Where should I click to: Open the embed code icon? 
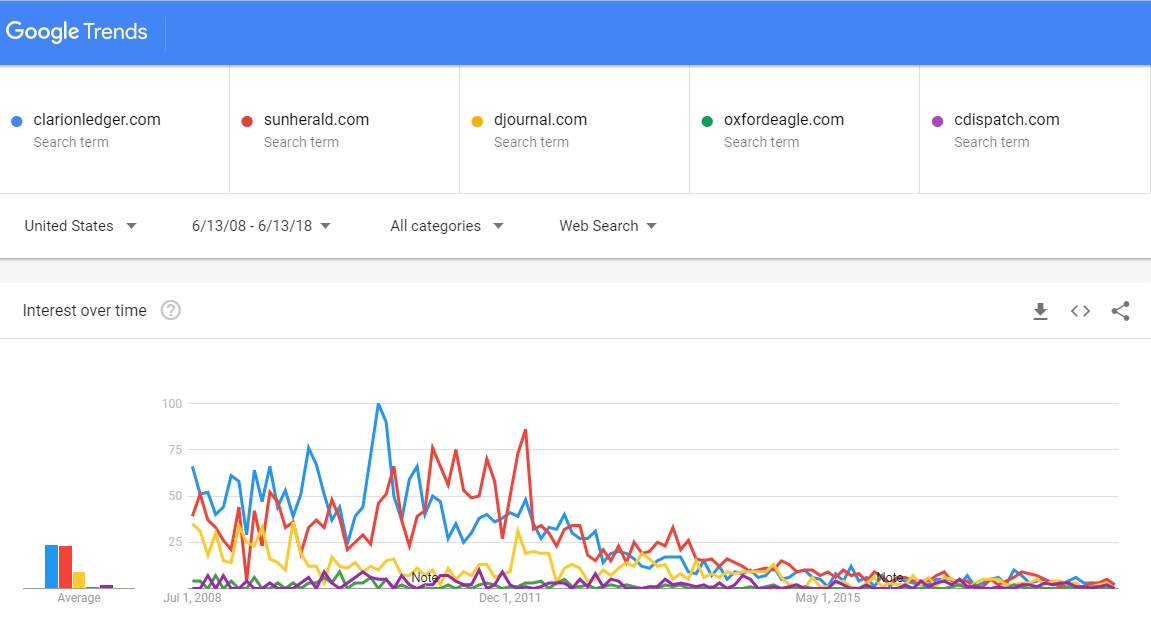point(1080,311)
